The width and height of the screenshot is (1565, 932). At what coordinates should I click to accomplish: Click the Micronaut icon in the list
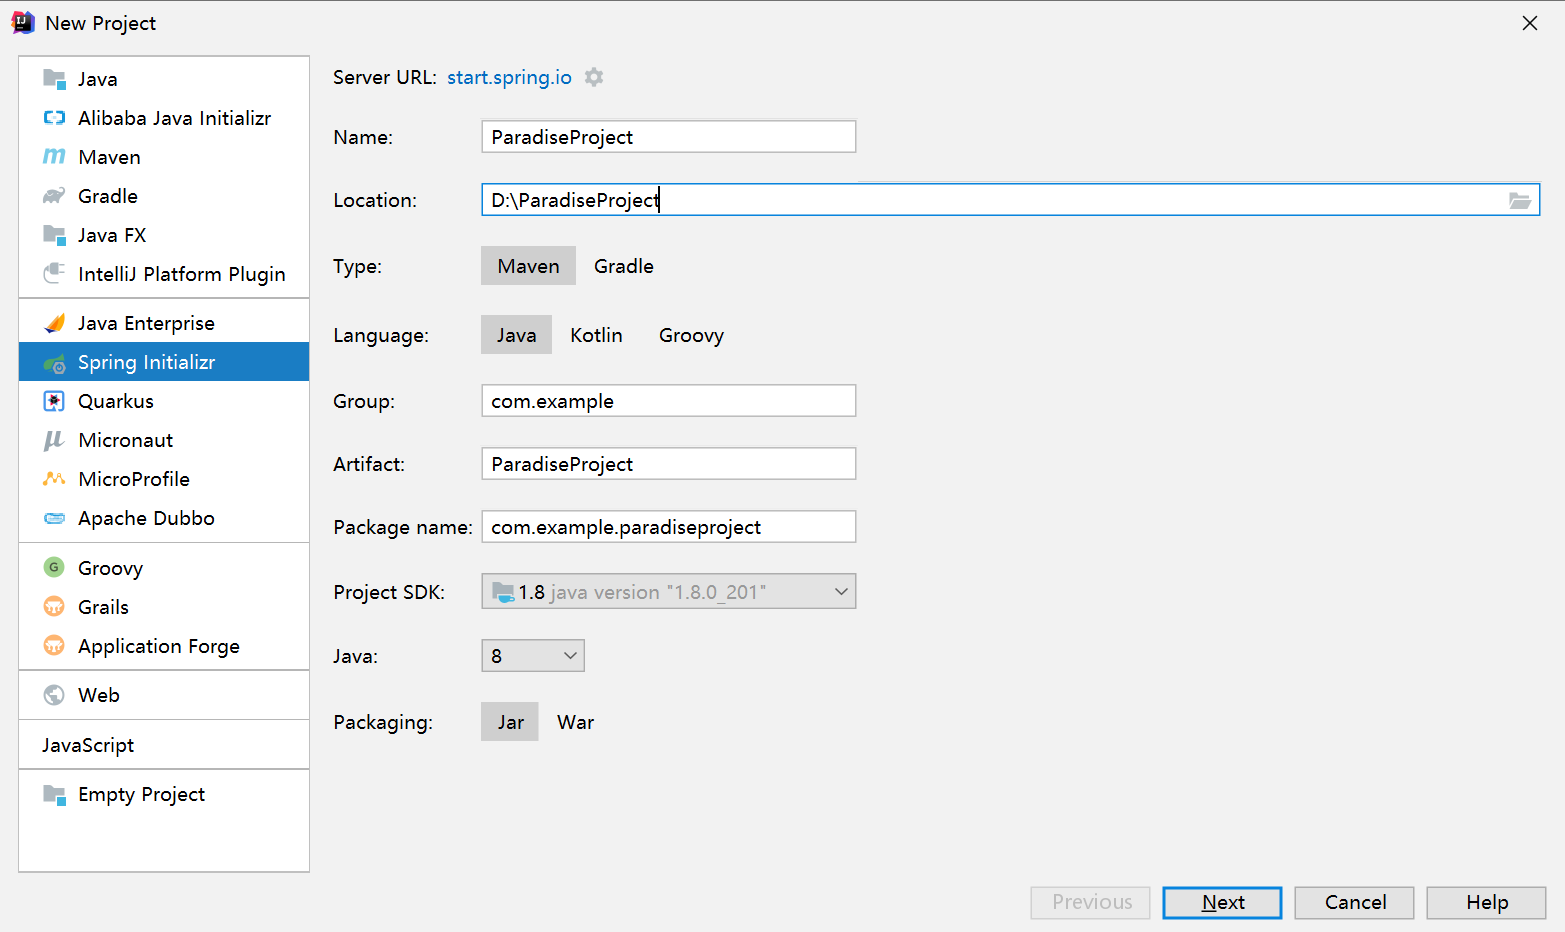[x=54, y=440]
